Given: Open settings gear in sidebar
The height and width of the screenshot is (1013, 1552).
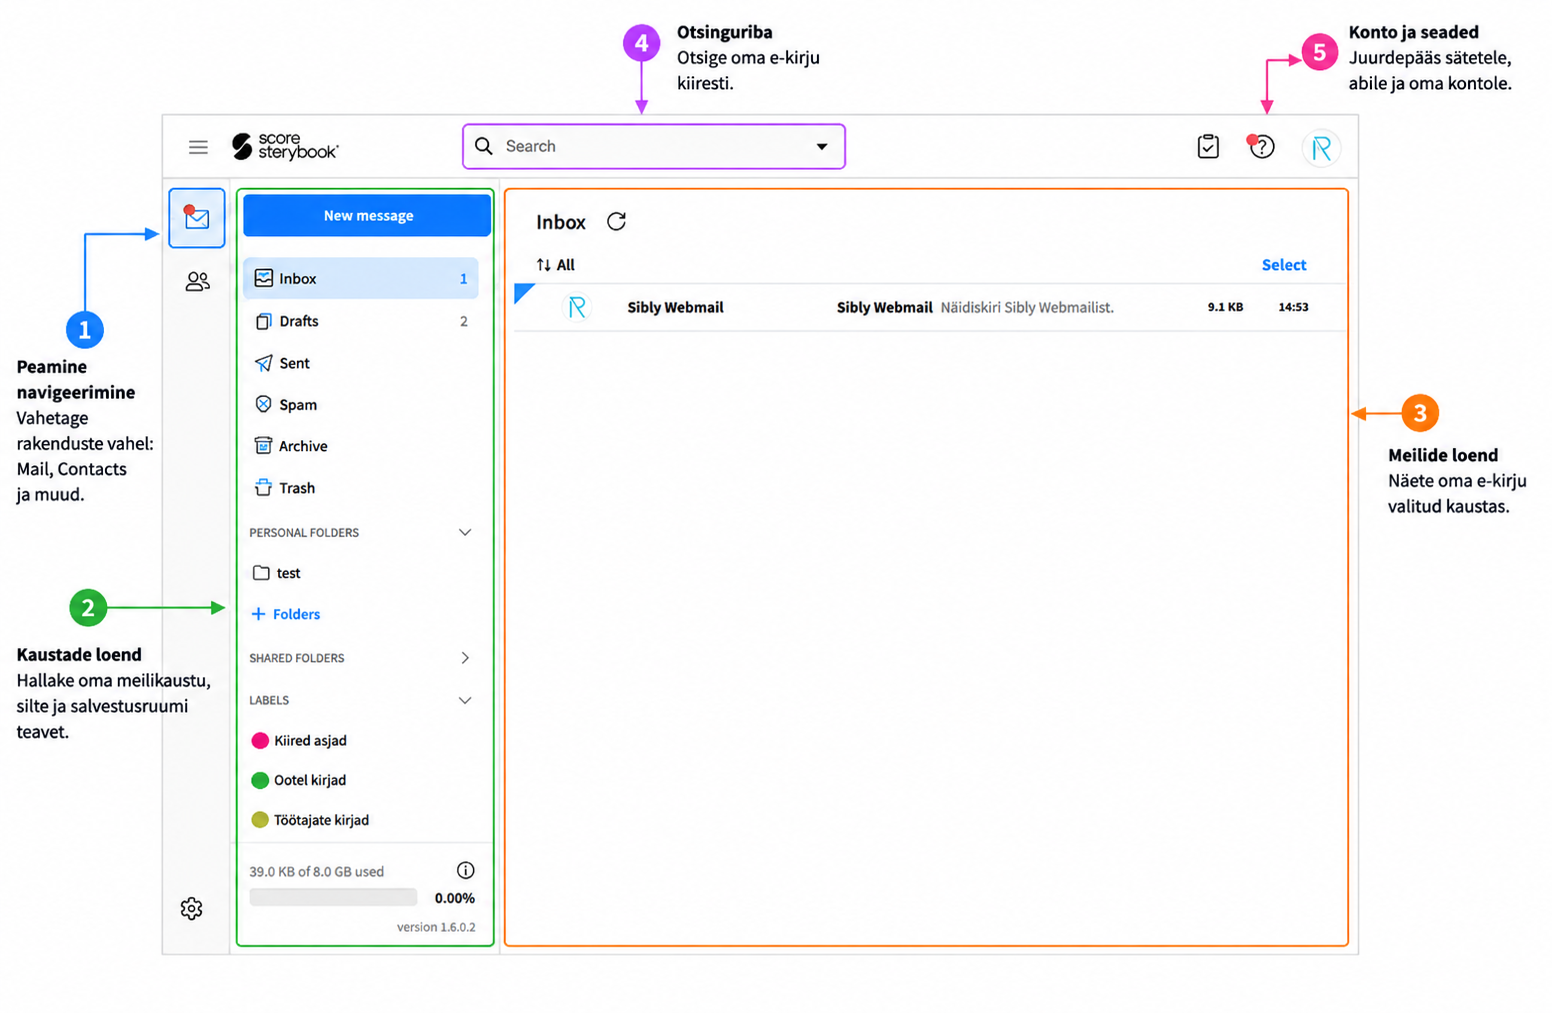Looking at the screenshot, I should (x=191, y=908).
